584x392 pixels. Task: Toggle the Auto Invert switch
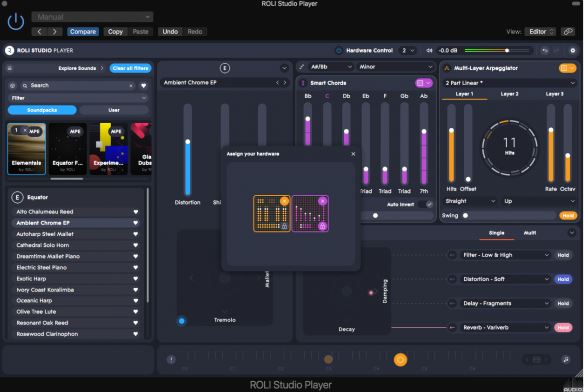point(426,204)
